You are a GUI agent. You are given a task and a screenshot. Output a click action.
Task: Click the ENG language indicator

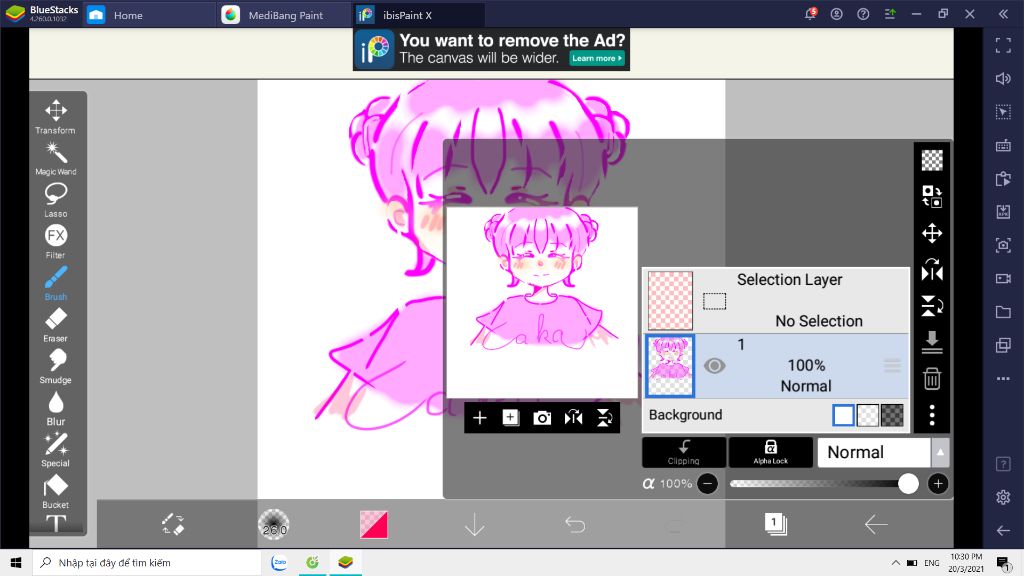click(x=932, y=562)
